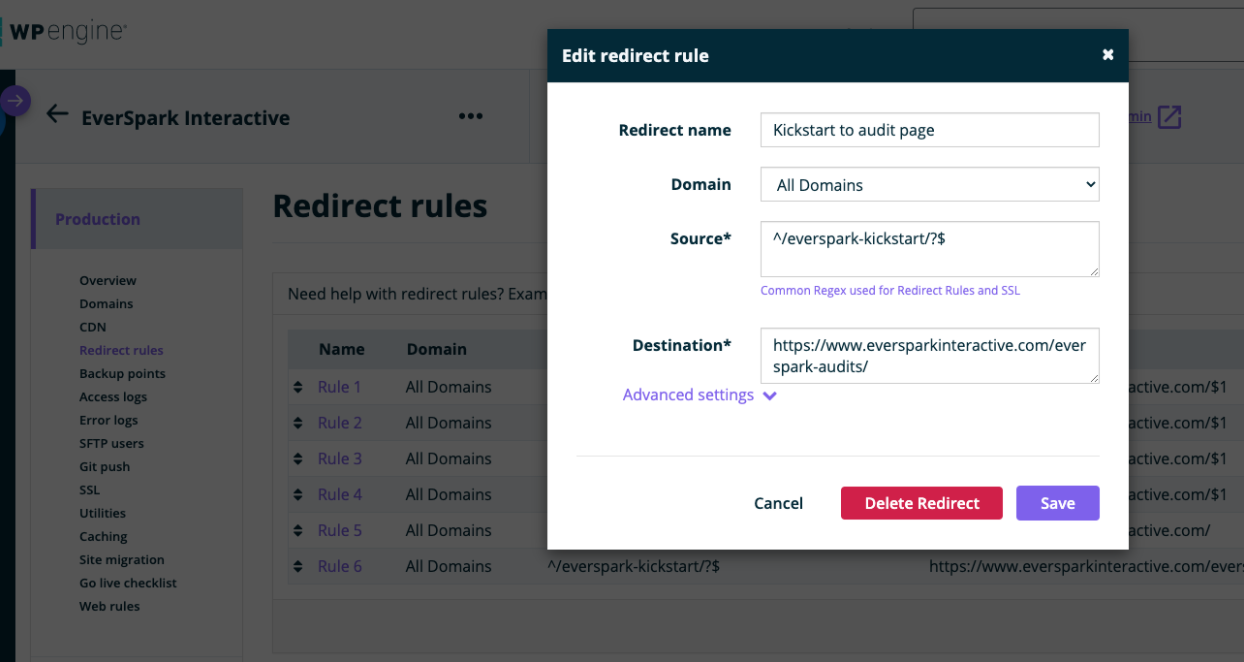Open SFTP users in the sidebar

point(112,444)
